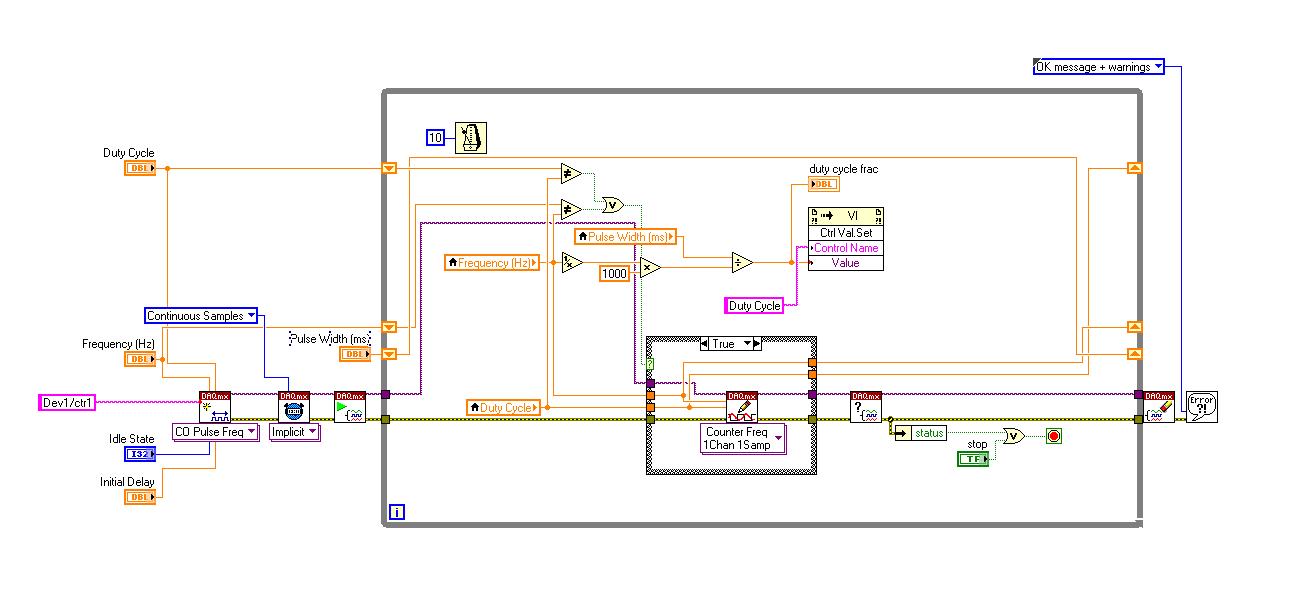Image resolution: width=1307 pixels, height=600 pixels.
Task: Click the DAQmx Write node in case structure
Action: click(x=742, y=406)
